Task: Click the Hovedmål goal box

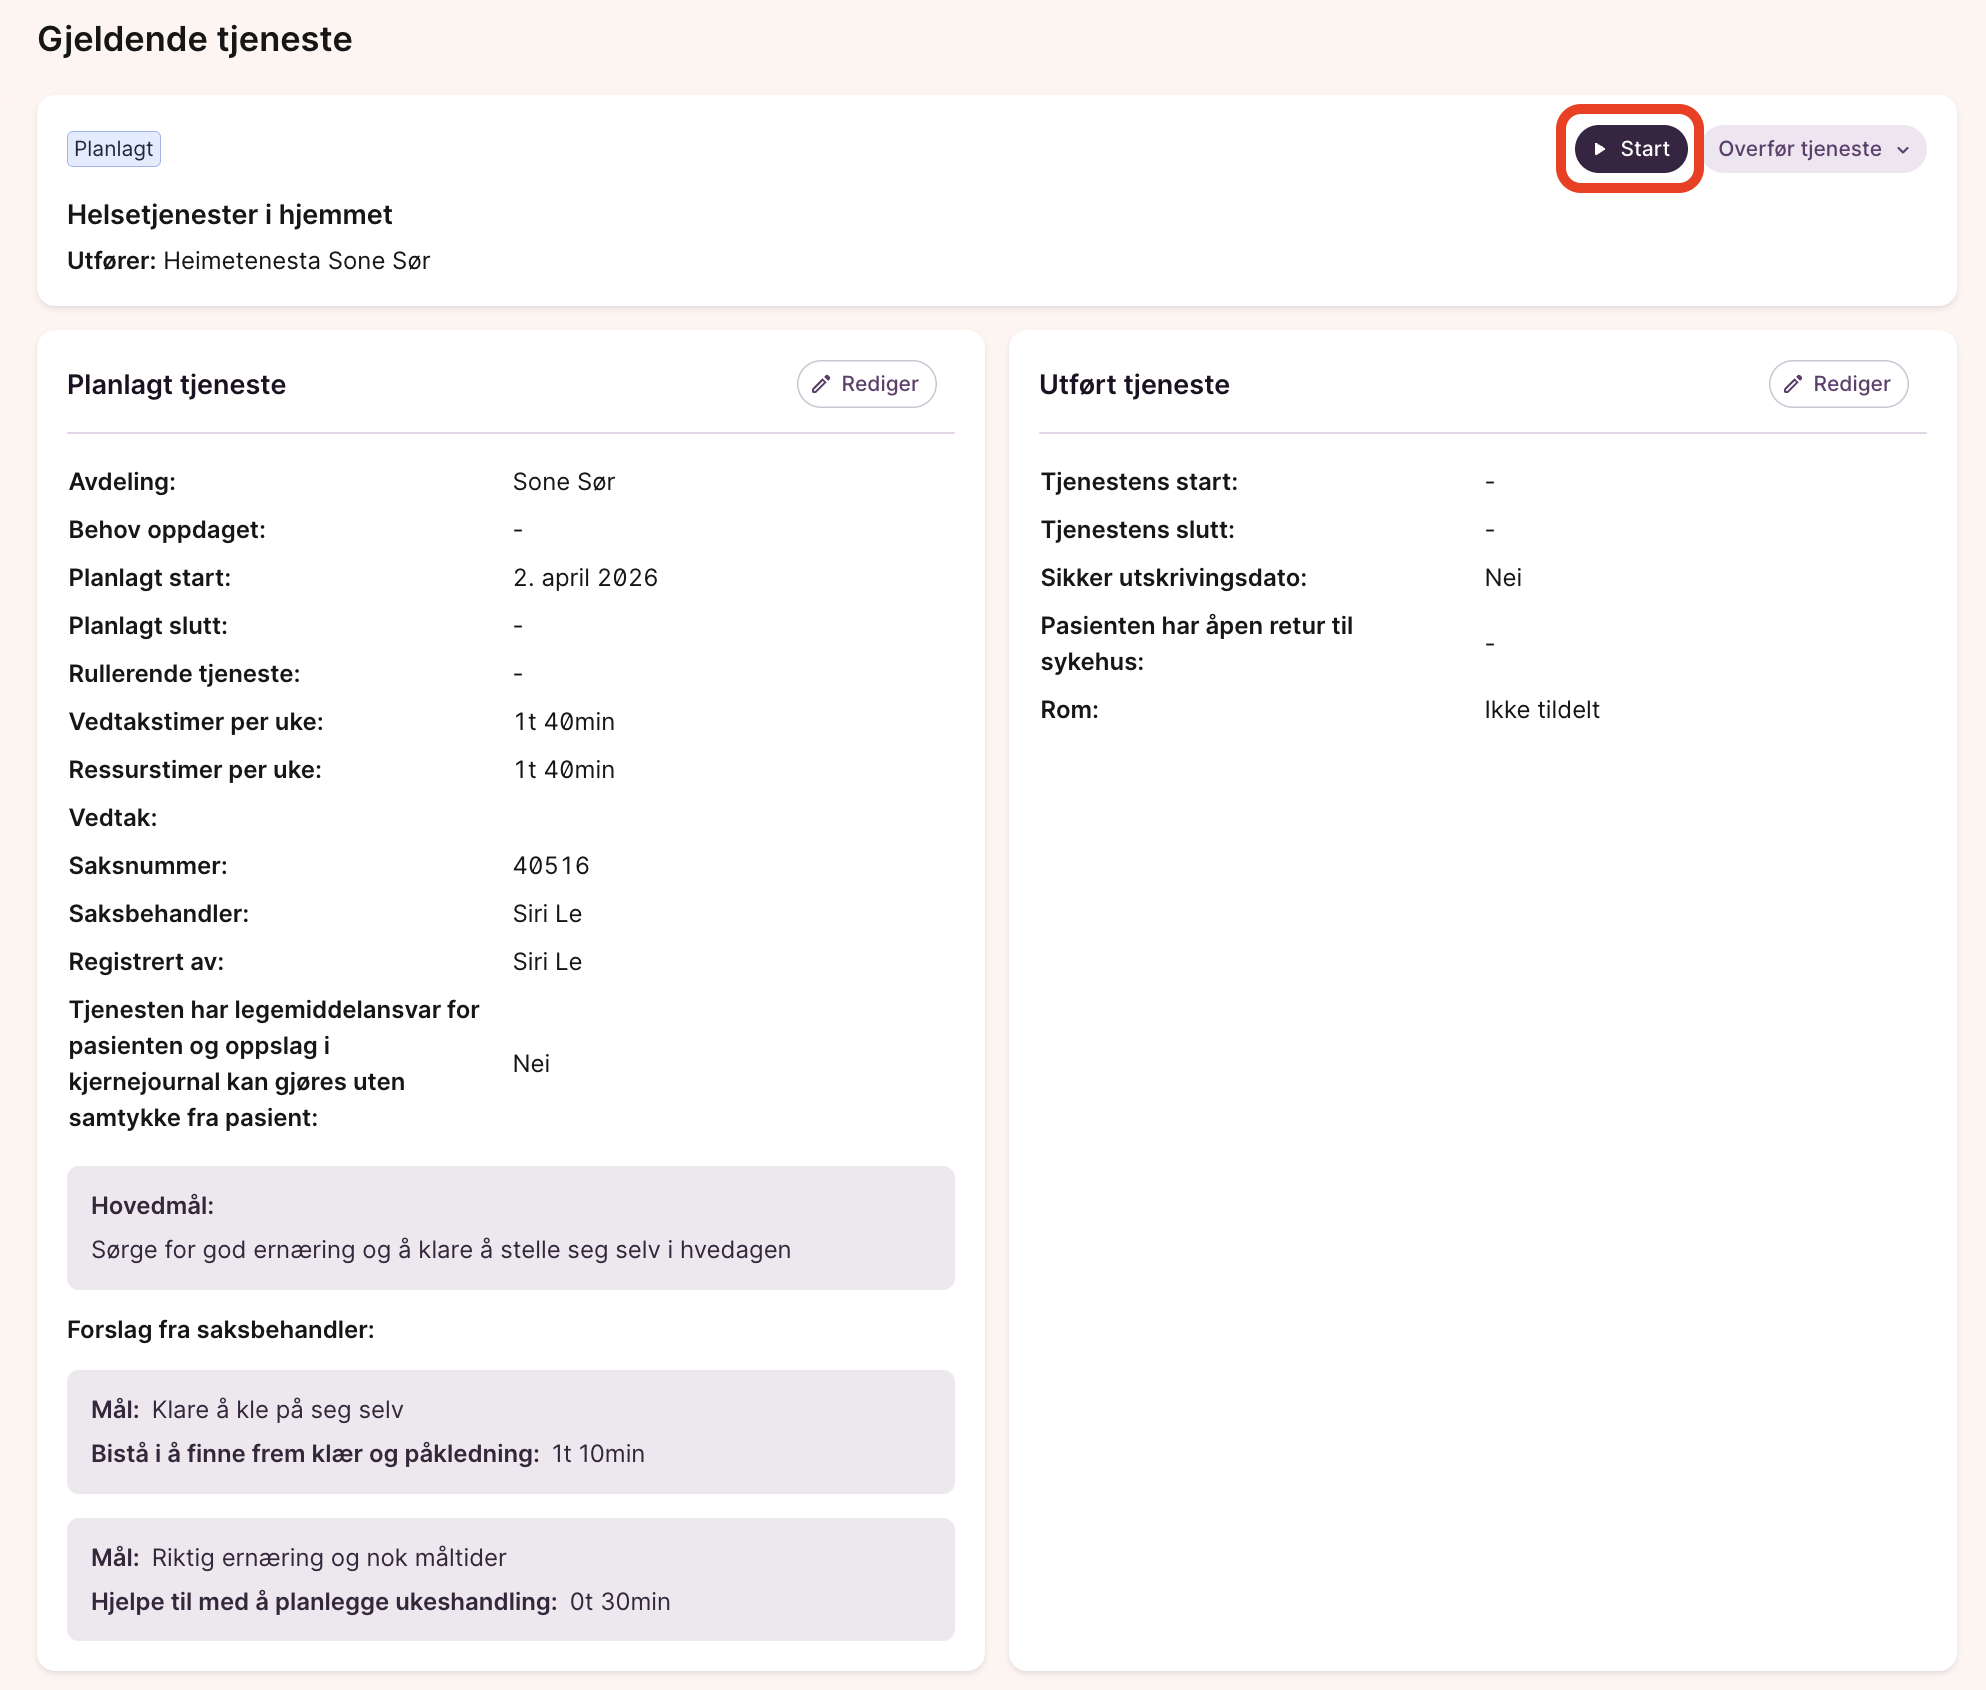Action: point(510,1228)
